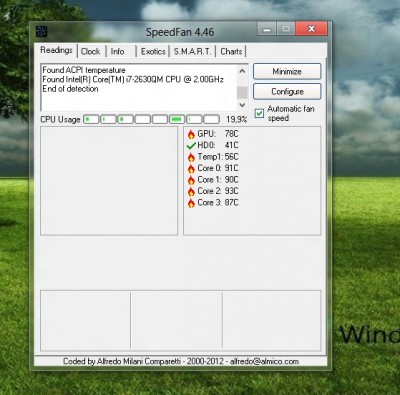This screenshot has width=400, height=395.
Task: Click the Core 3 flame icon
Action: 191,203
